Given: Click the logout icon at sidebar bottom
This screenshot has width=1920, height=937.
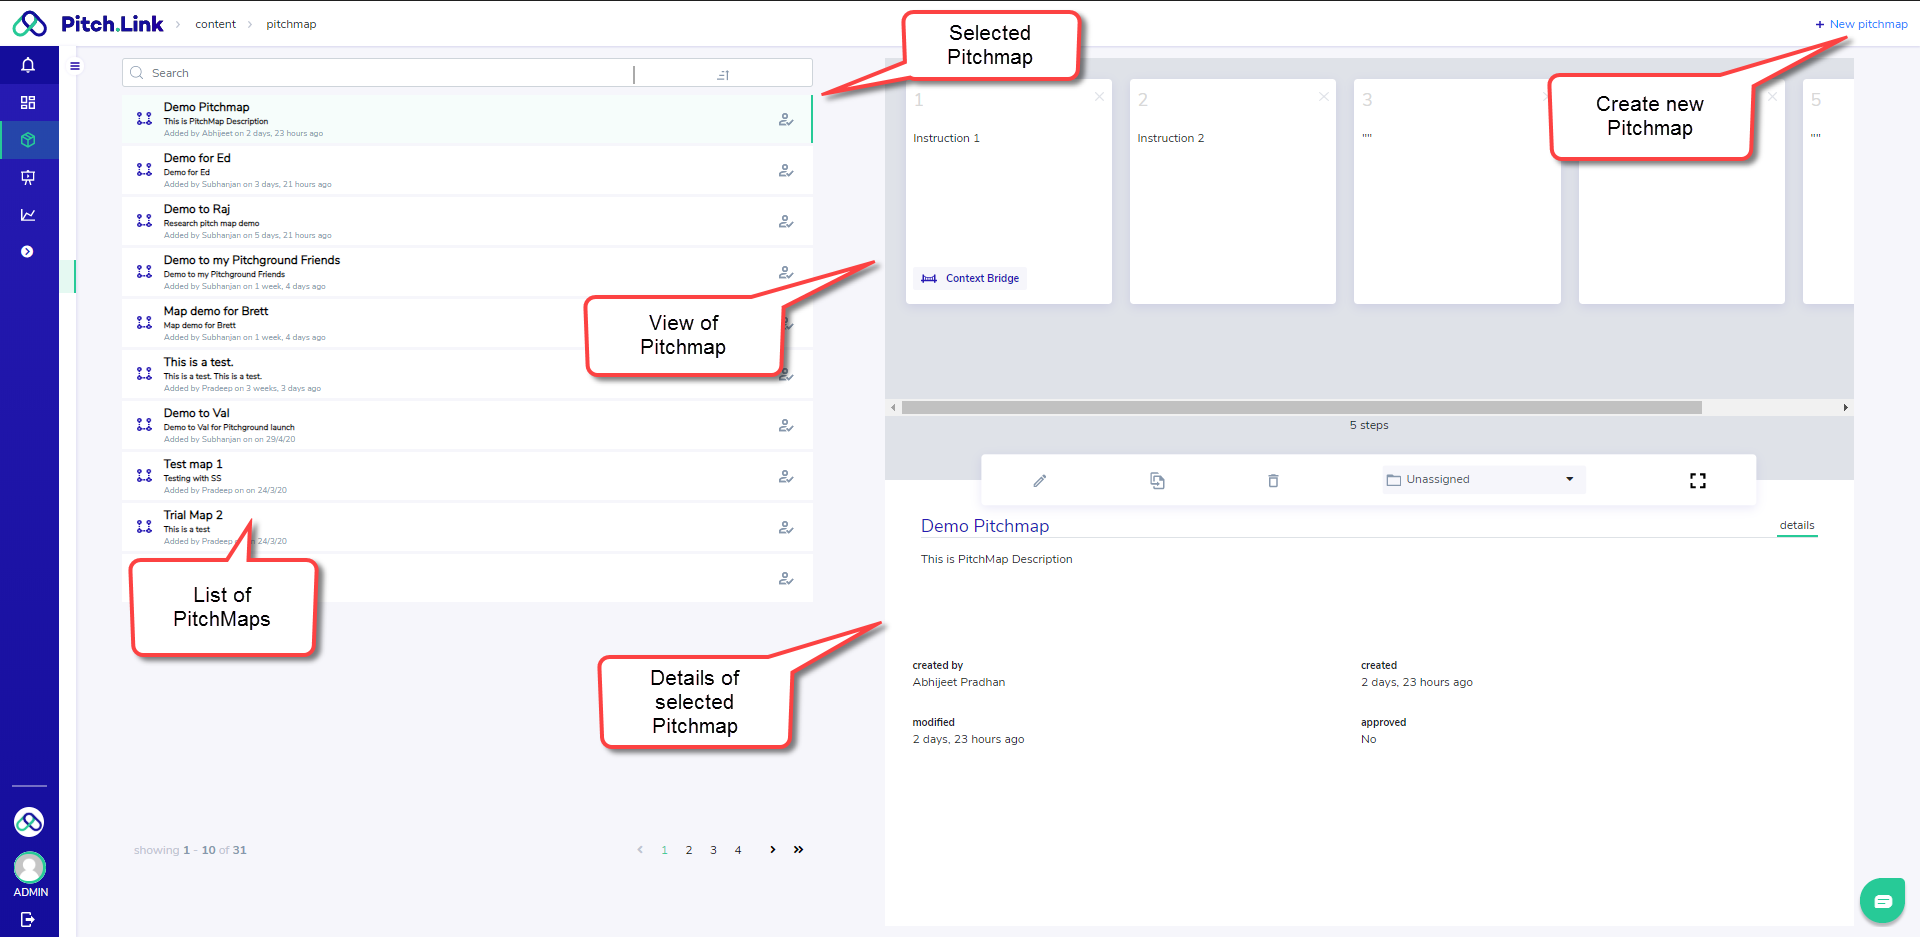Looking at the screenshot, I should (28, 919).
